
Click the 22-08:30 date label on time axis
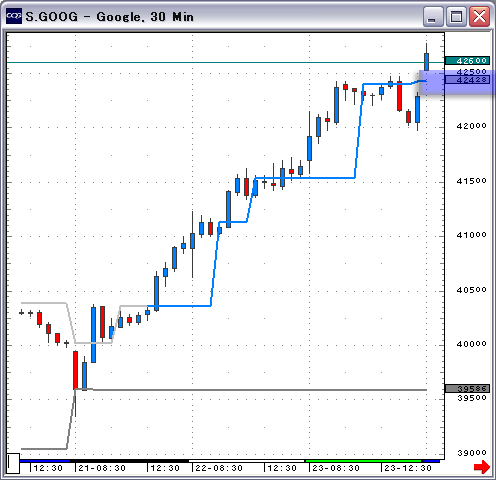219,468
